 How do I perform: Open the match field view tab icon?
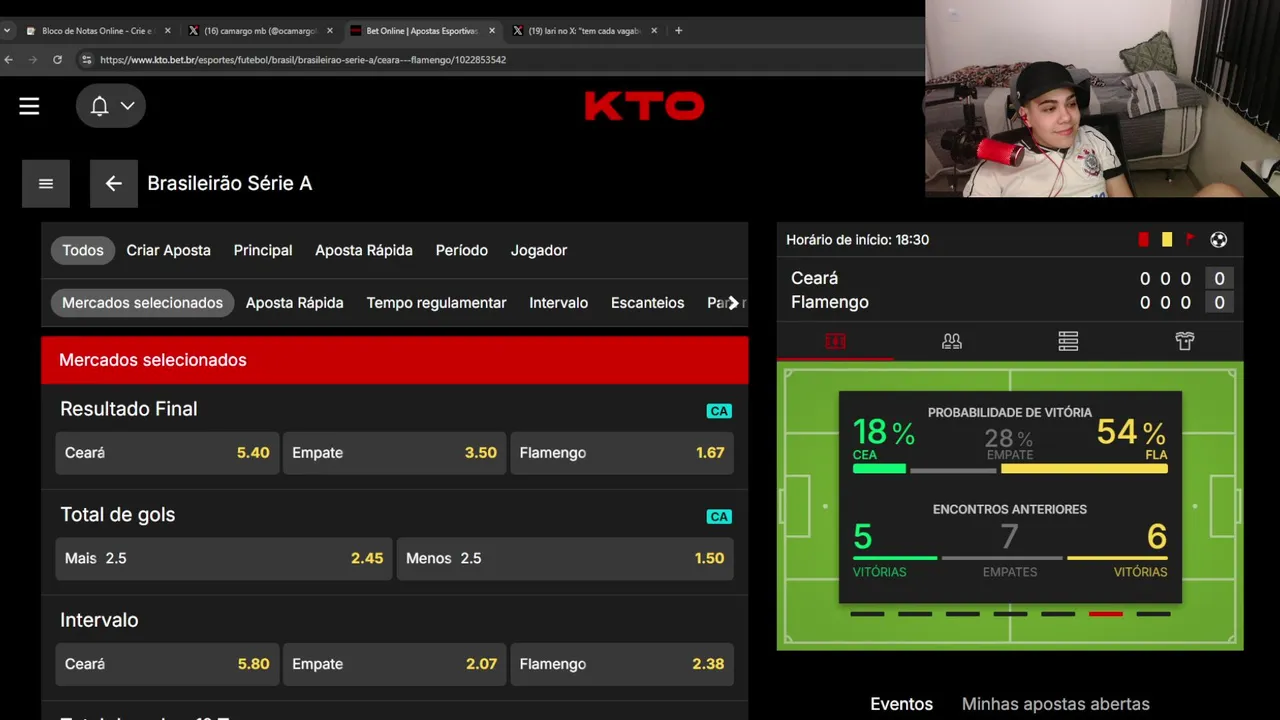pos(835,342)
